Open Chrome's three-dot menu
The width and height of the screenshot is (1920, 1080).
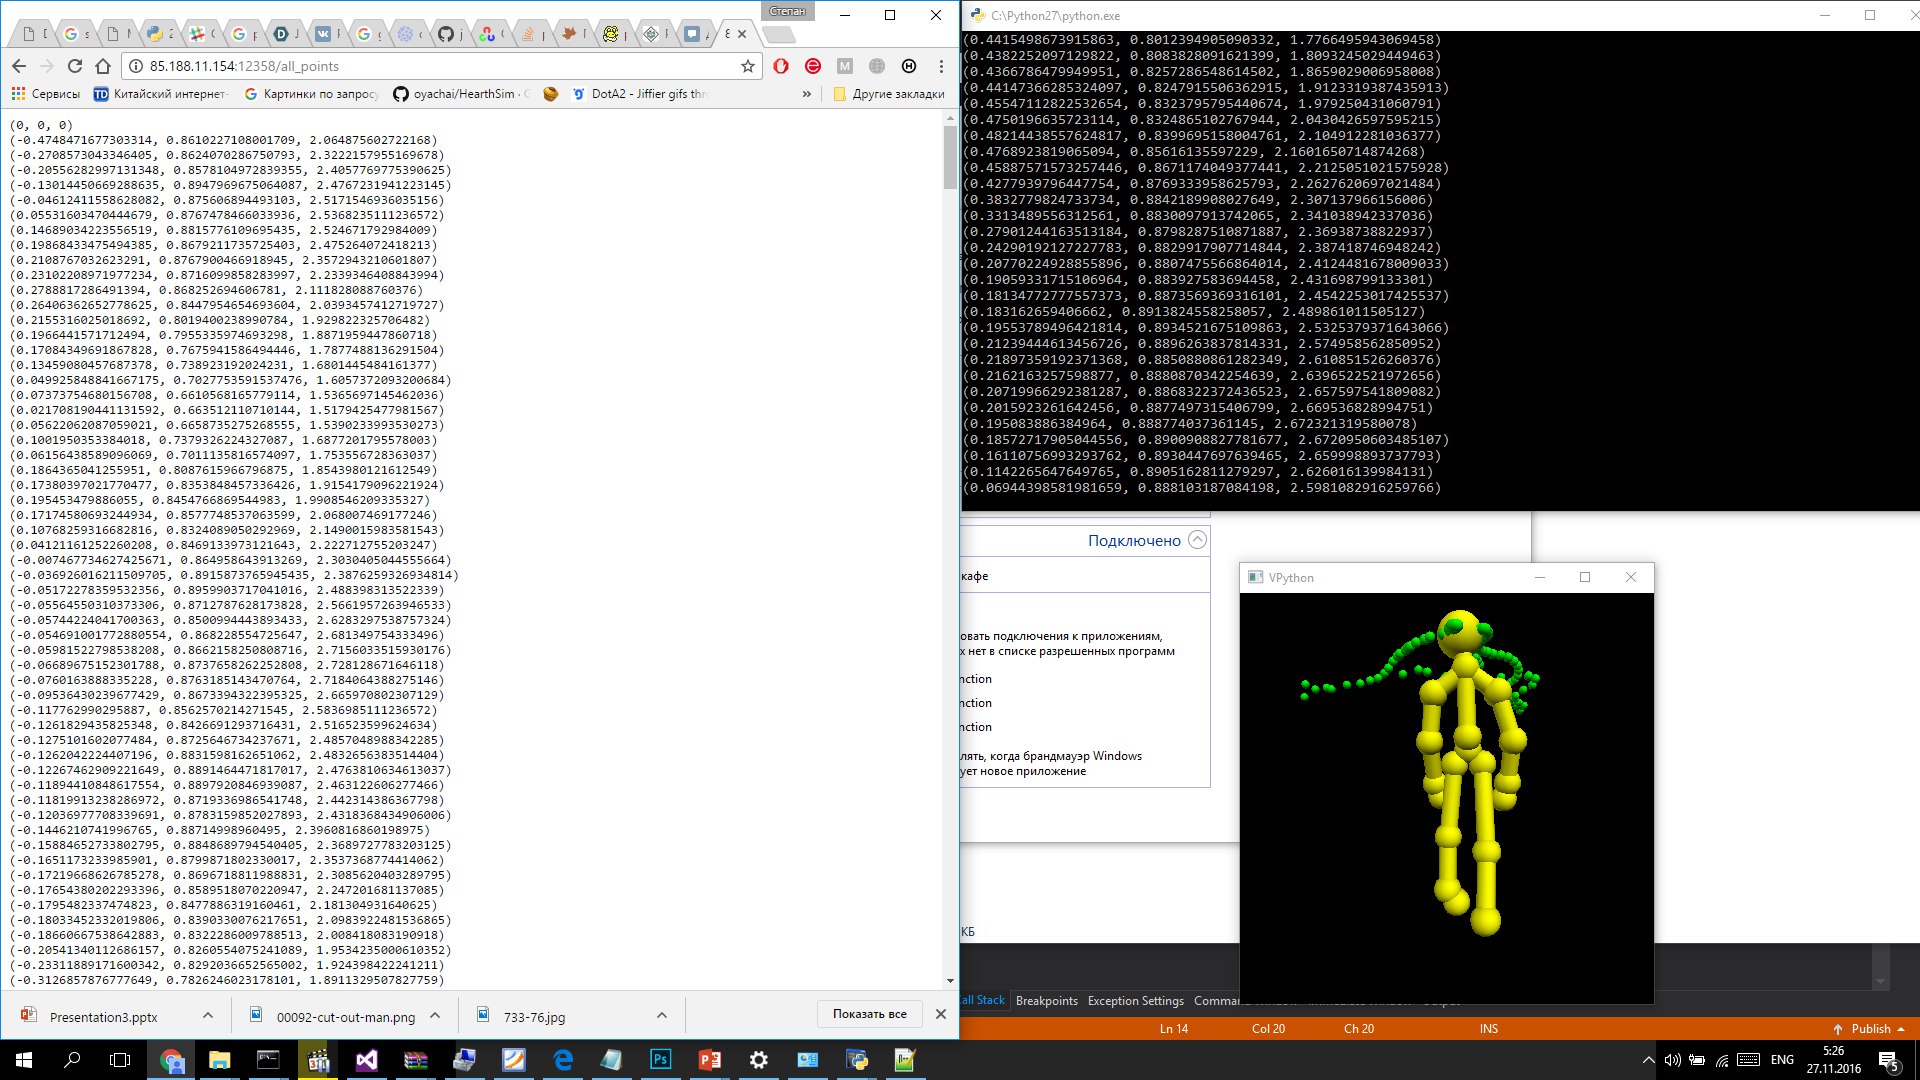point(941,66)
